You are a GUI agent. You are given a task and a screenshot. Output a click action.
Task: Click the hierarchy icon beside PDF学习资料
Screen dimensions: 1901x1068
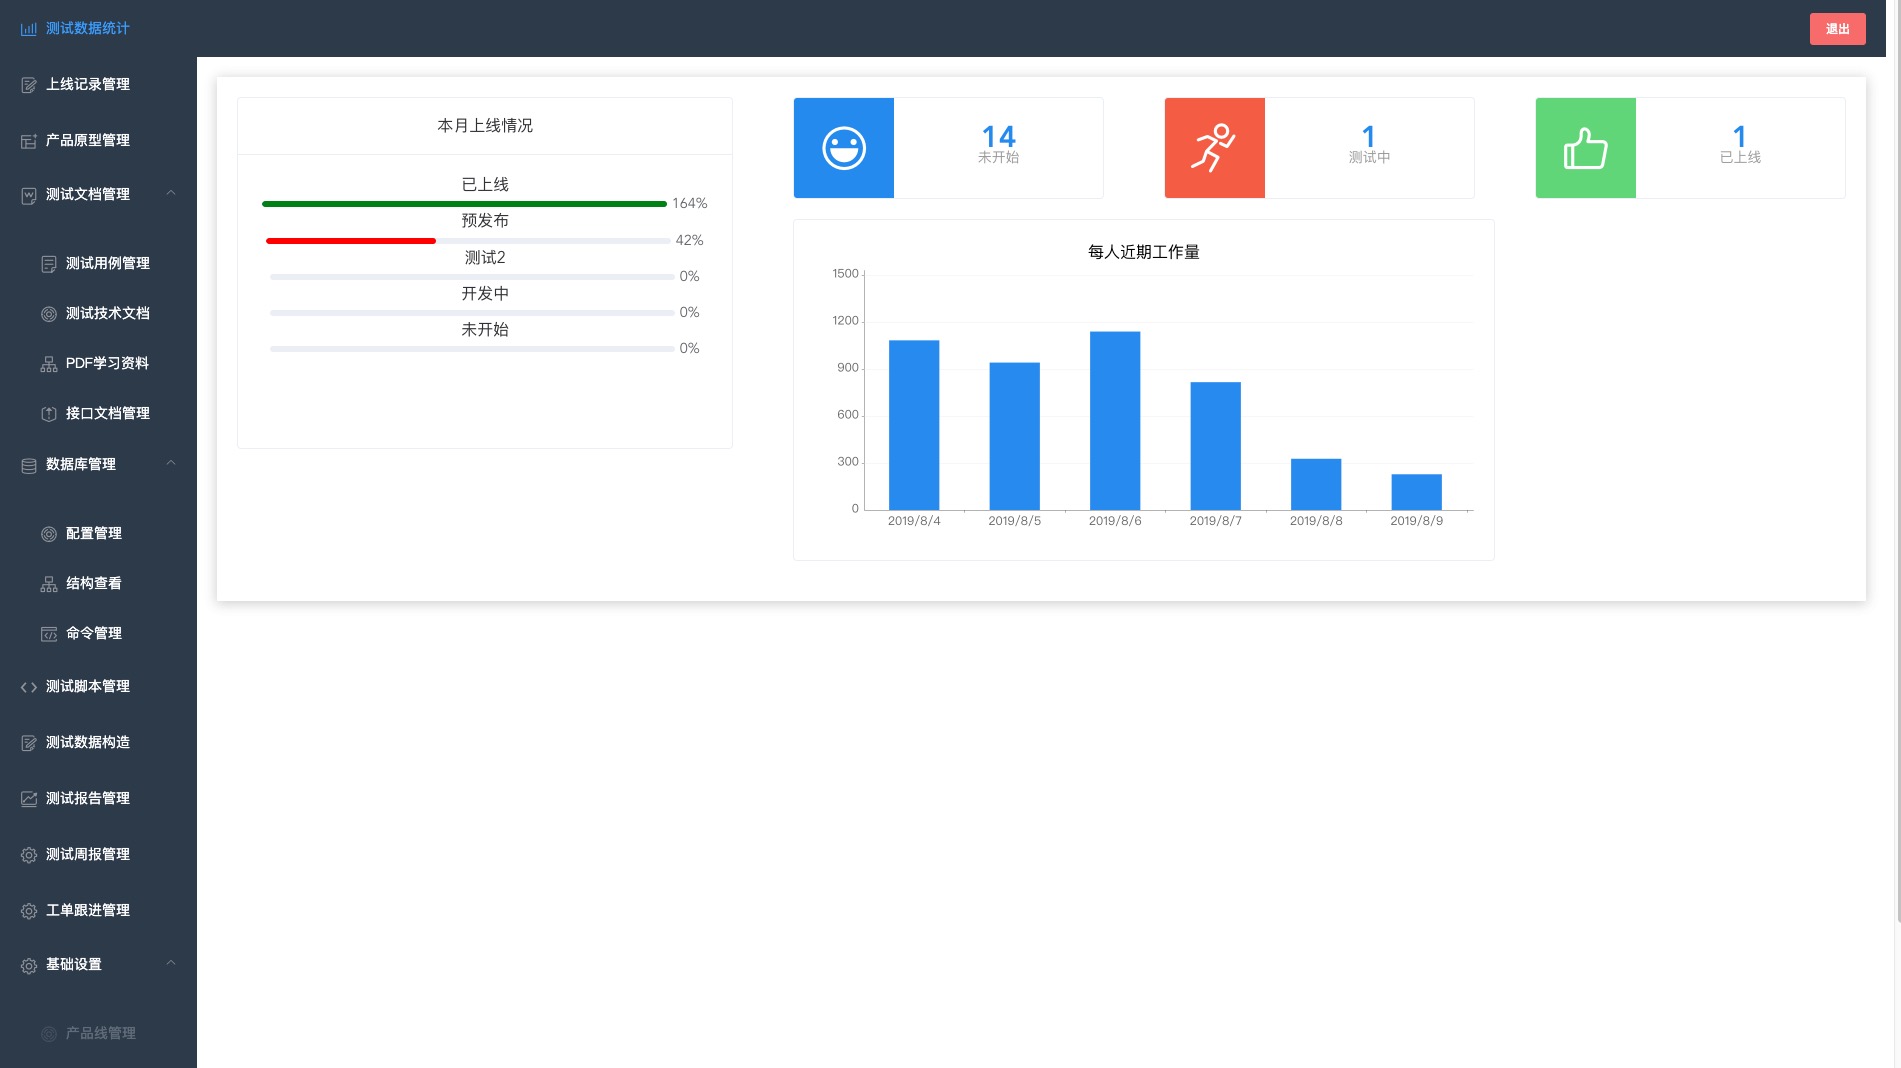[x=49, y=364]
